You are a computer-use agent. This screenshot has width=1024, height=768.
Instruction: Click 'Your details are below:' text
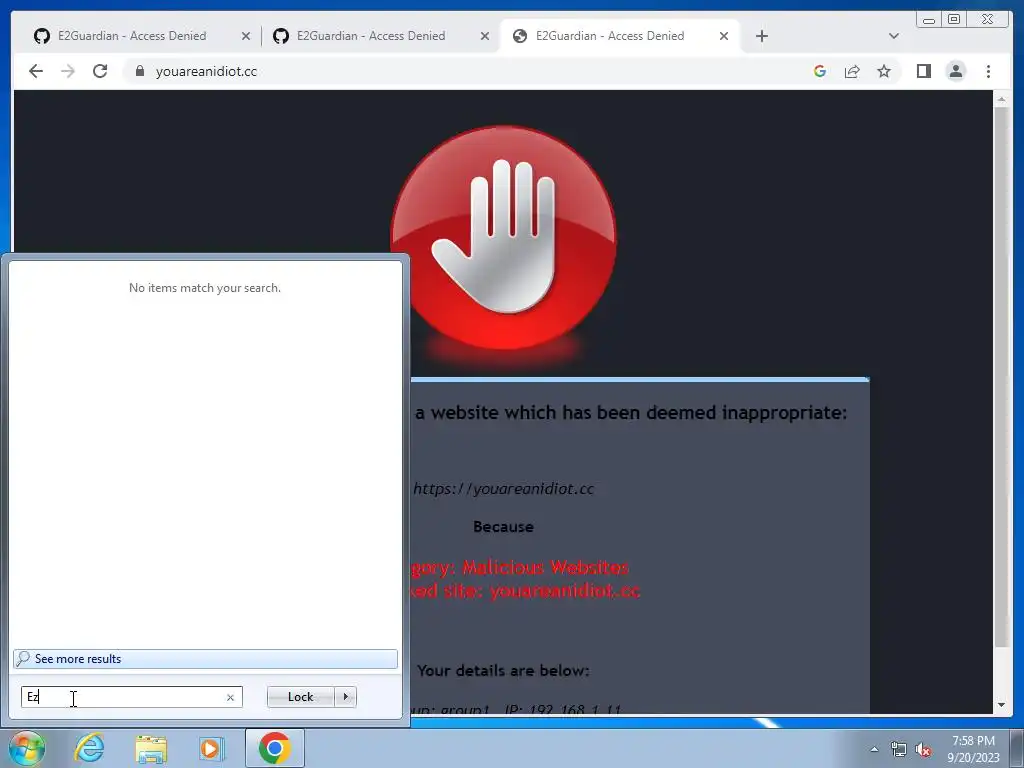click(503, 671)
